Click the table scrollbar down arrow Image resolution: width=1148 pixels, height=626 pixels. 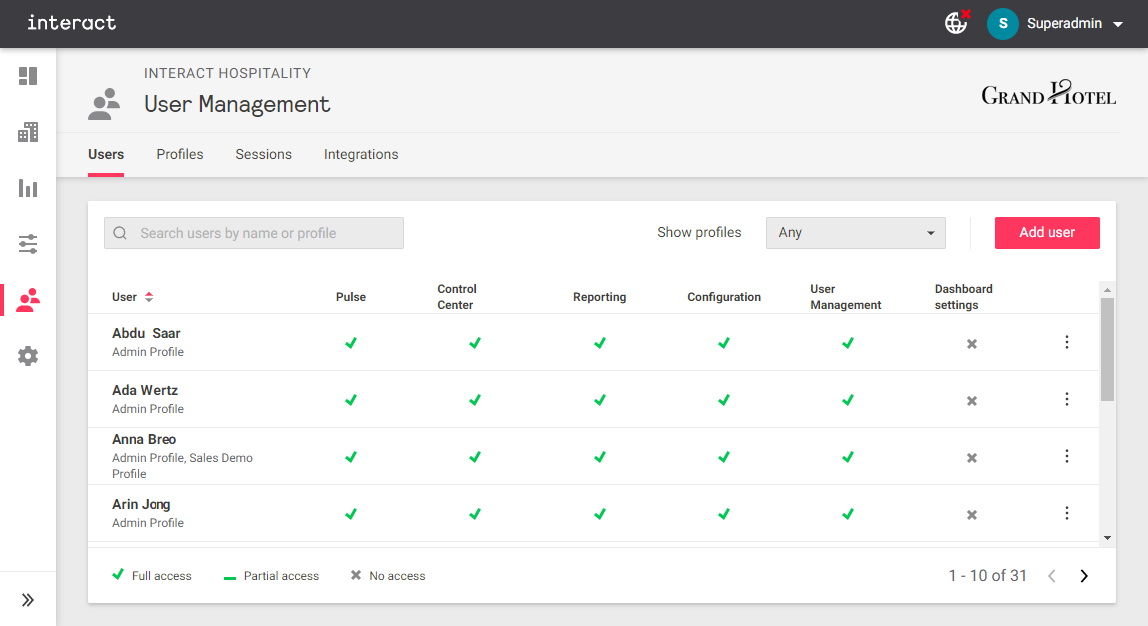pyautogui.click(x=1108, y=537)
